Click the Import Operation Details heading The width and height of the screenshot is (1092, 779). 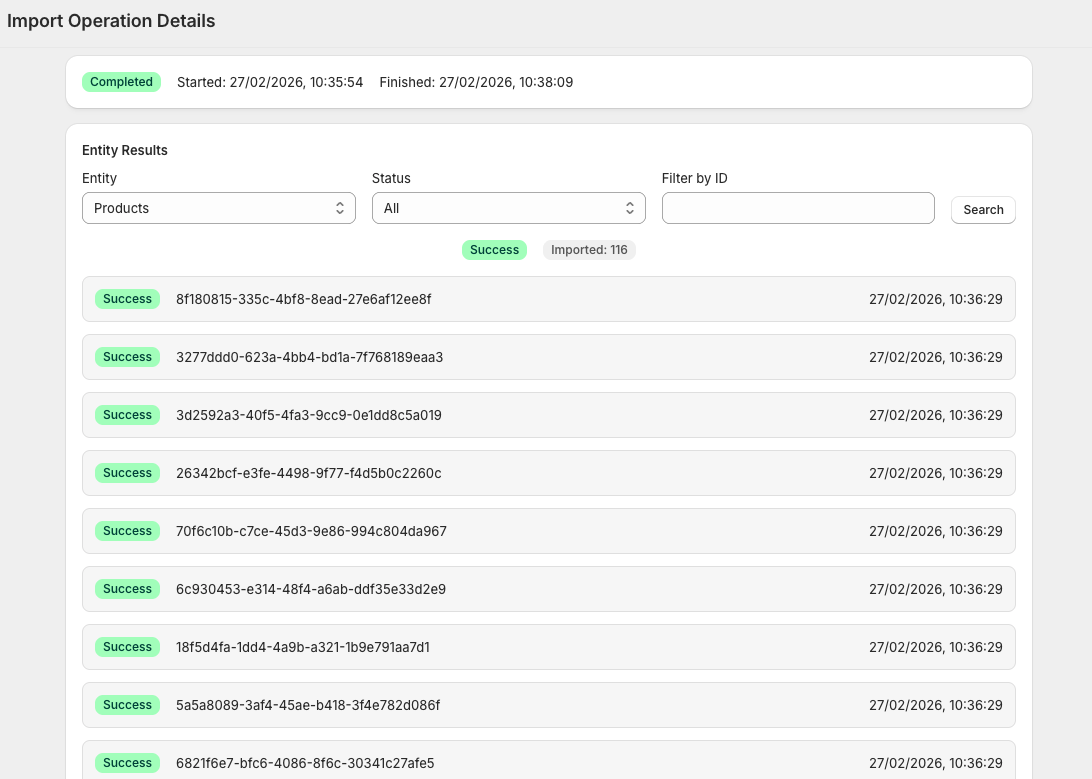[111, 21]
